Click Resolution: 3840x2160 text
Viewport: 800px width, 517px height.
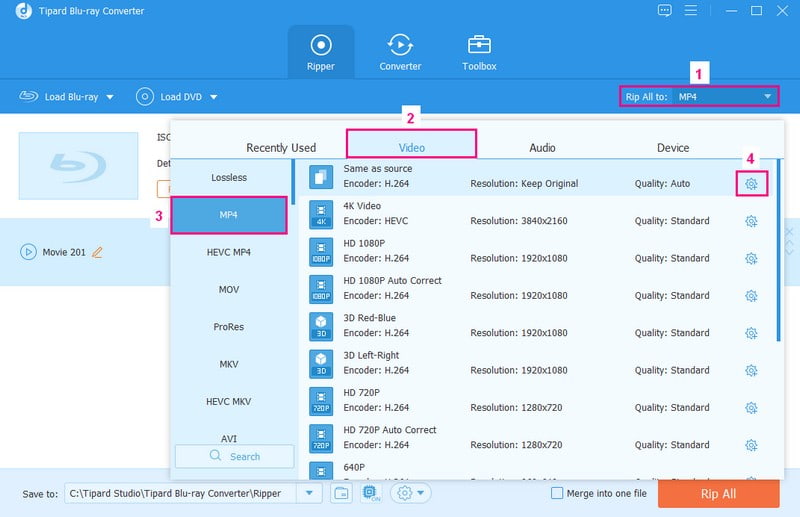[518, 221]
